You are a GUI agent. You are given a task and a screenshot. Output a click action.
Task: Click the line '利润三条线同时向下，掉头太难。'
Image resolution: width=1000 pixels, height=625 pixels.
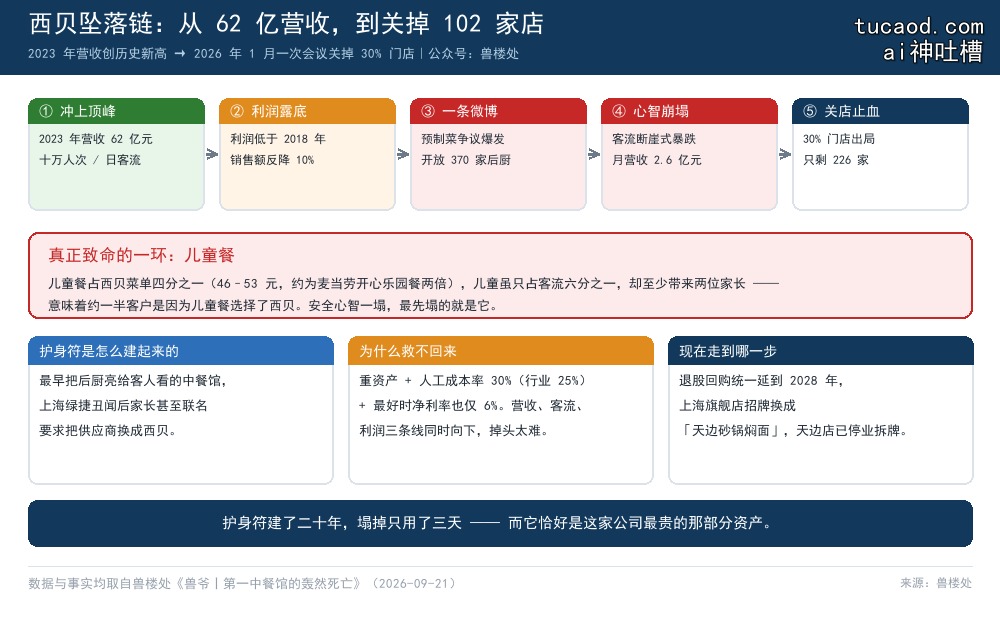pyautogui.click(x=453, y=430)
